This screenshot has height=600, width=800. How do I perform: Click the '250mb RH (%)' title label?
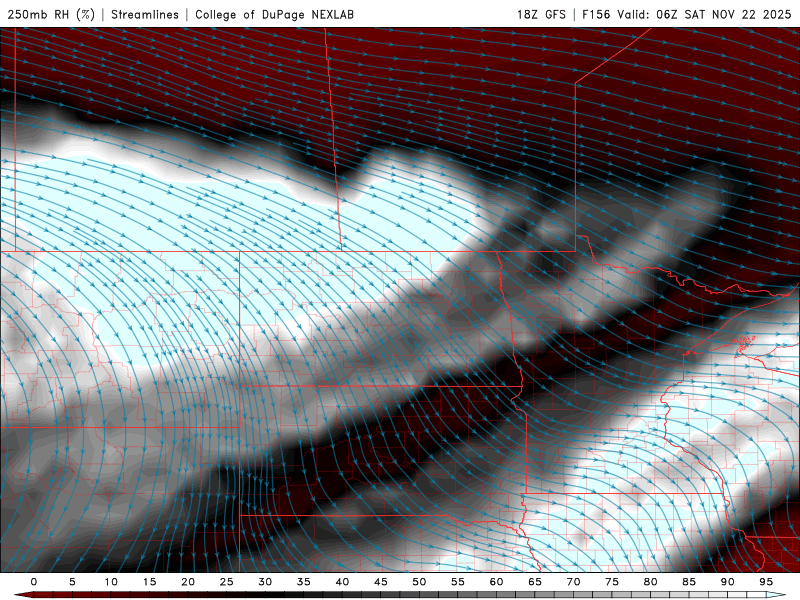pyautogui.click(x=51, y=14)
